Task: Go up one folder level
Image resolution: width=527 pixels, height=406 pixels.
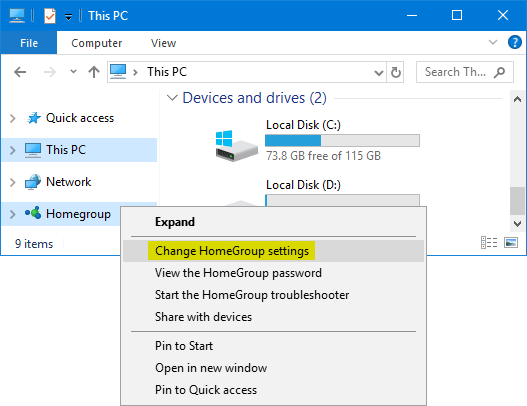Action: coord(94,72)
